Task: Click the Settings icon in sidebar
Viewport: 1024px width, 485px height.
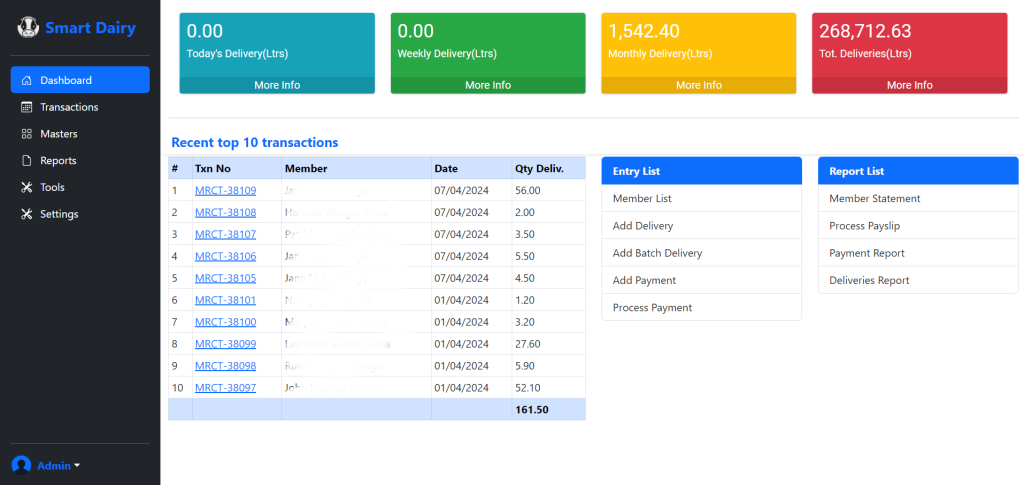Action: [27, 214]
